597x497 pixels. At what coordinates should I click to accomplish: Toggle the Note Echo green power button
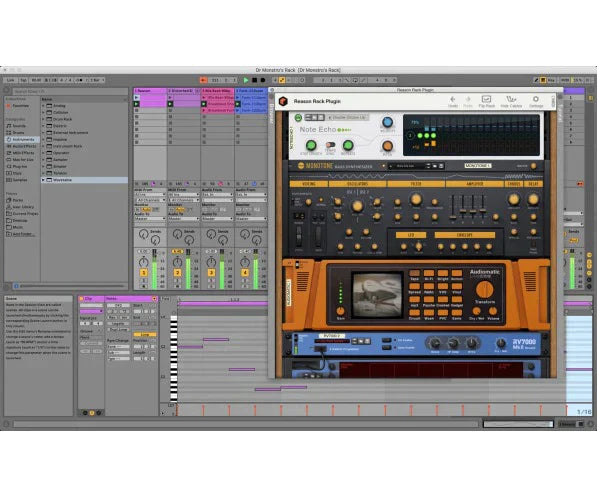(x=298, y=118)
